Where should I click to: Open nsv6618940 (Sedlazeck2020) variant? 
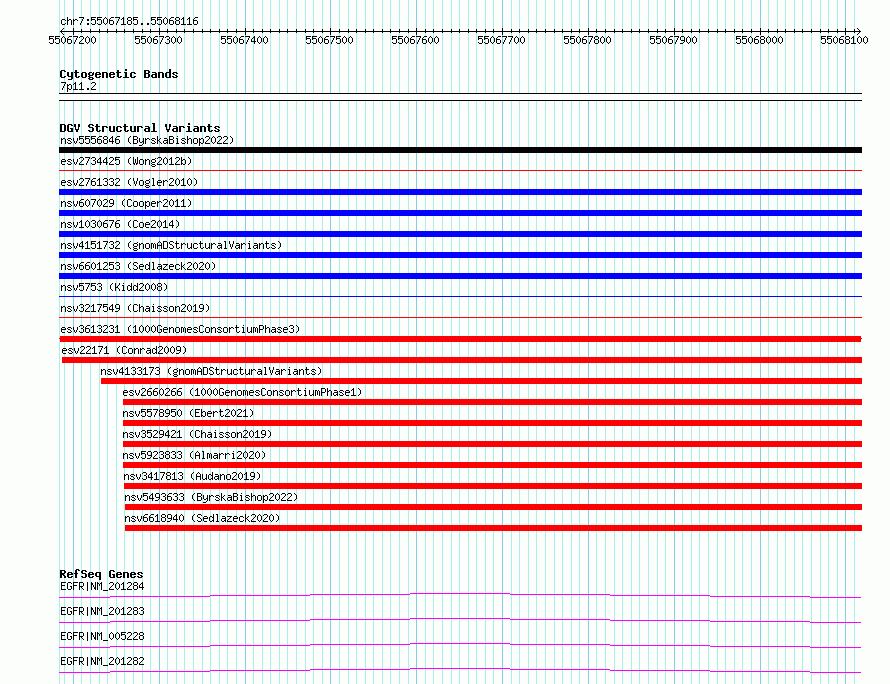click(x=202, y=518)
